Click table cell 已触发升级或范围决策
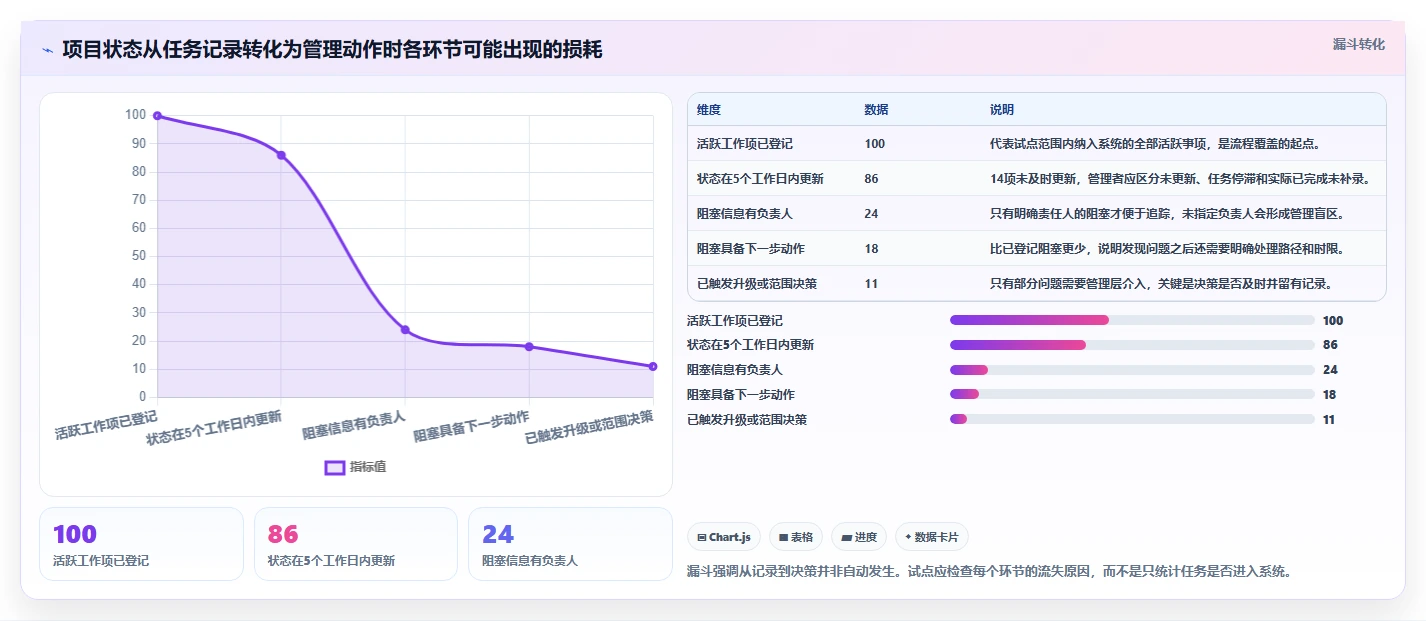The width and height of the screenshot is (1426, 621). pos(757,284)
